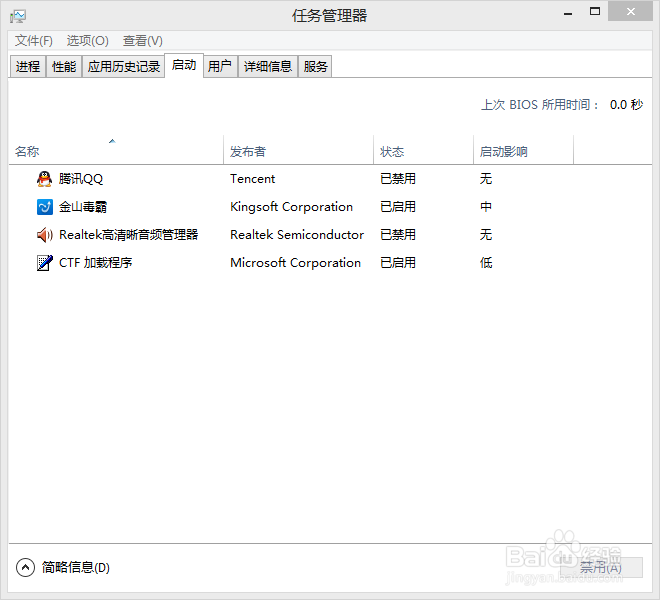The height and width of the screenshot is (600, 660).
Task: Click the 0.0 秒 BIOS time value
Action: [626, 105]
